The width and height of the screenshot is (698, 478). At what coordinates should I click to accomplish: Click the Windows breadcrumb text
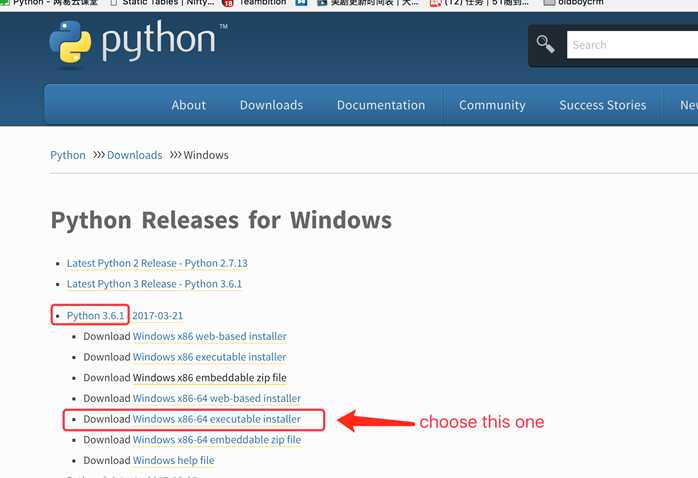[206, 155]
